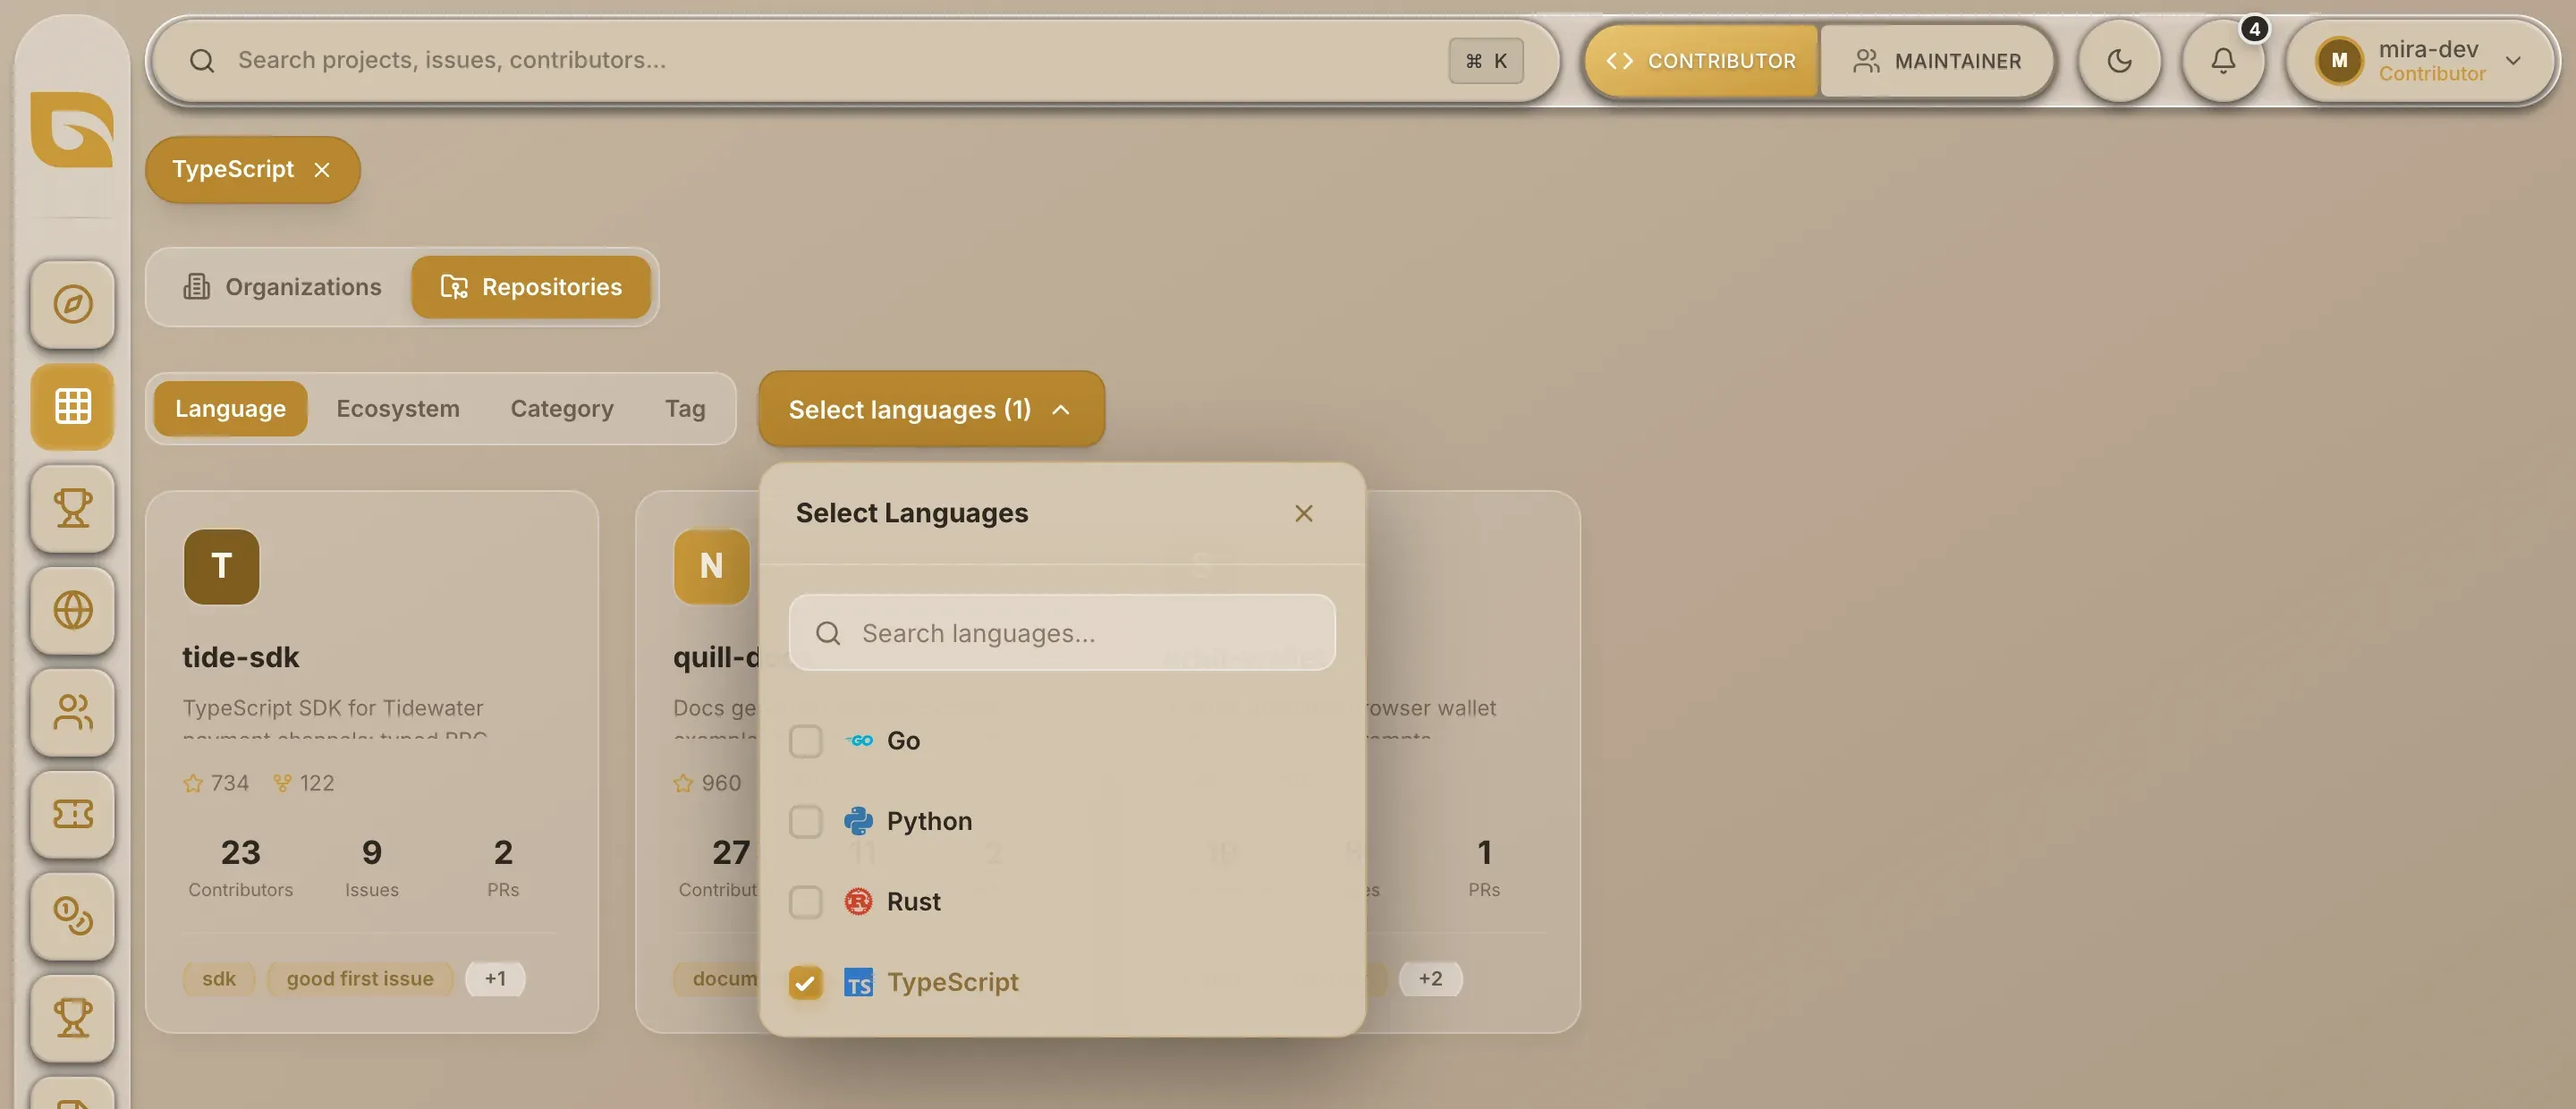Open the globe sidebar icon
Image resolution: width=2576 pixels, height=1109 pixels.
(73, 610)
